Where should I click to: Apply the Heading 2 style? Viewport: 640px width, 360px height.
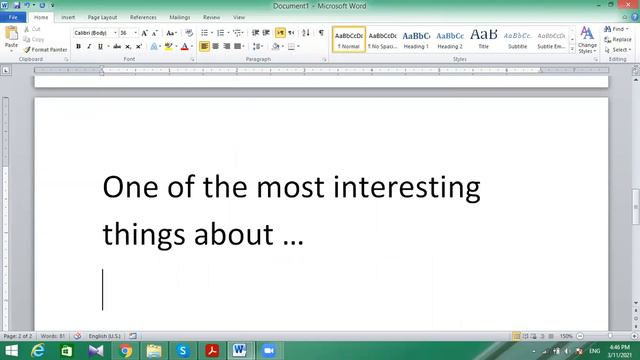450,40
